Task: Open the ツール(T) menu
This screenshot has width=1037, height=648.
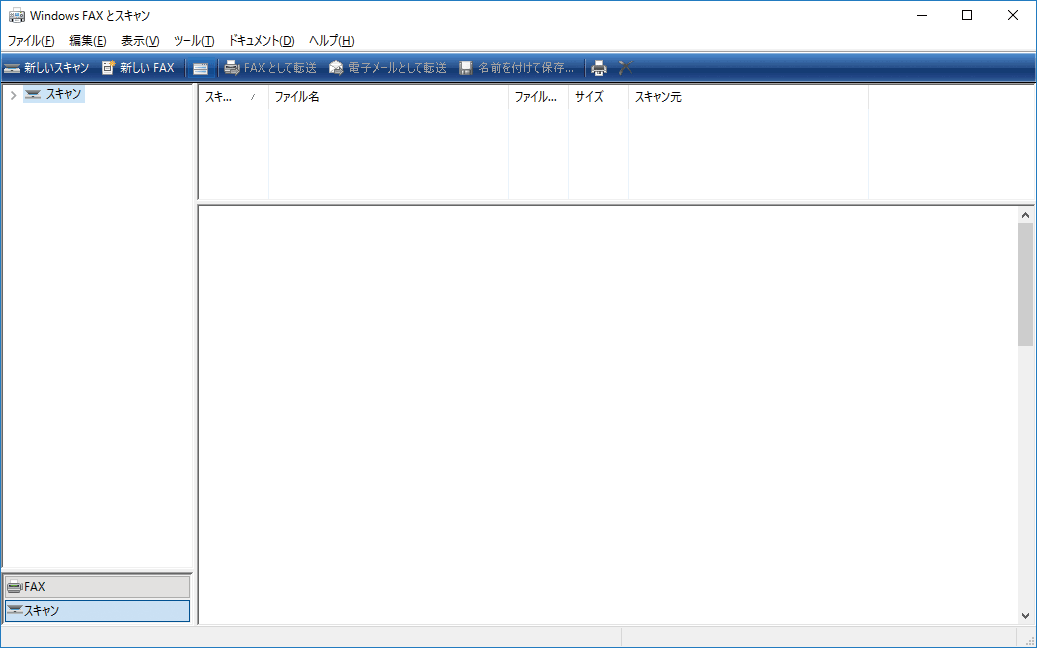Action: tap(194, 41)
